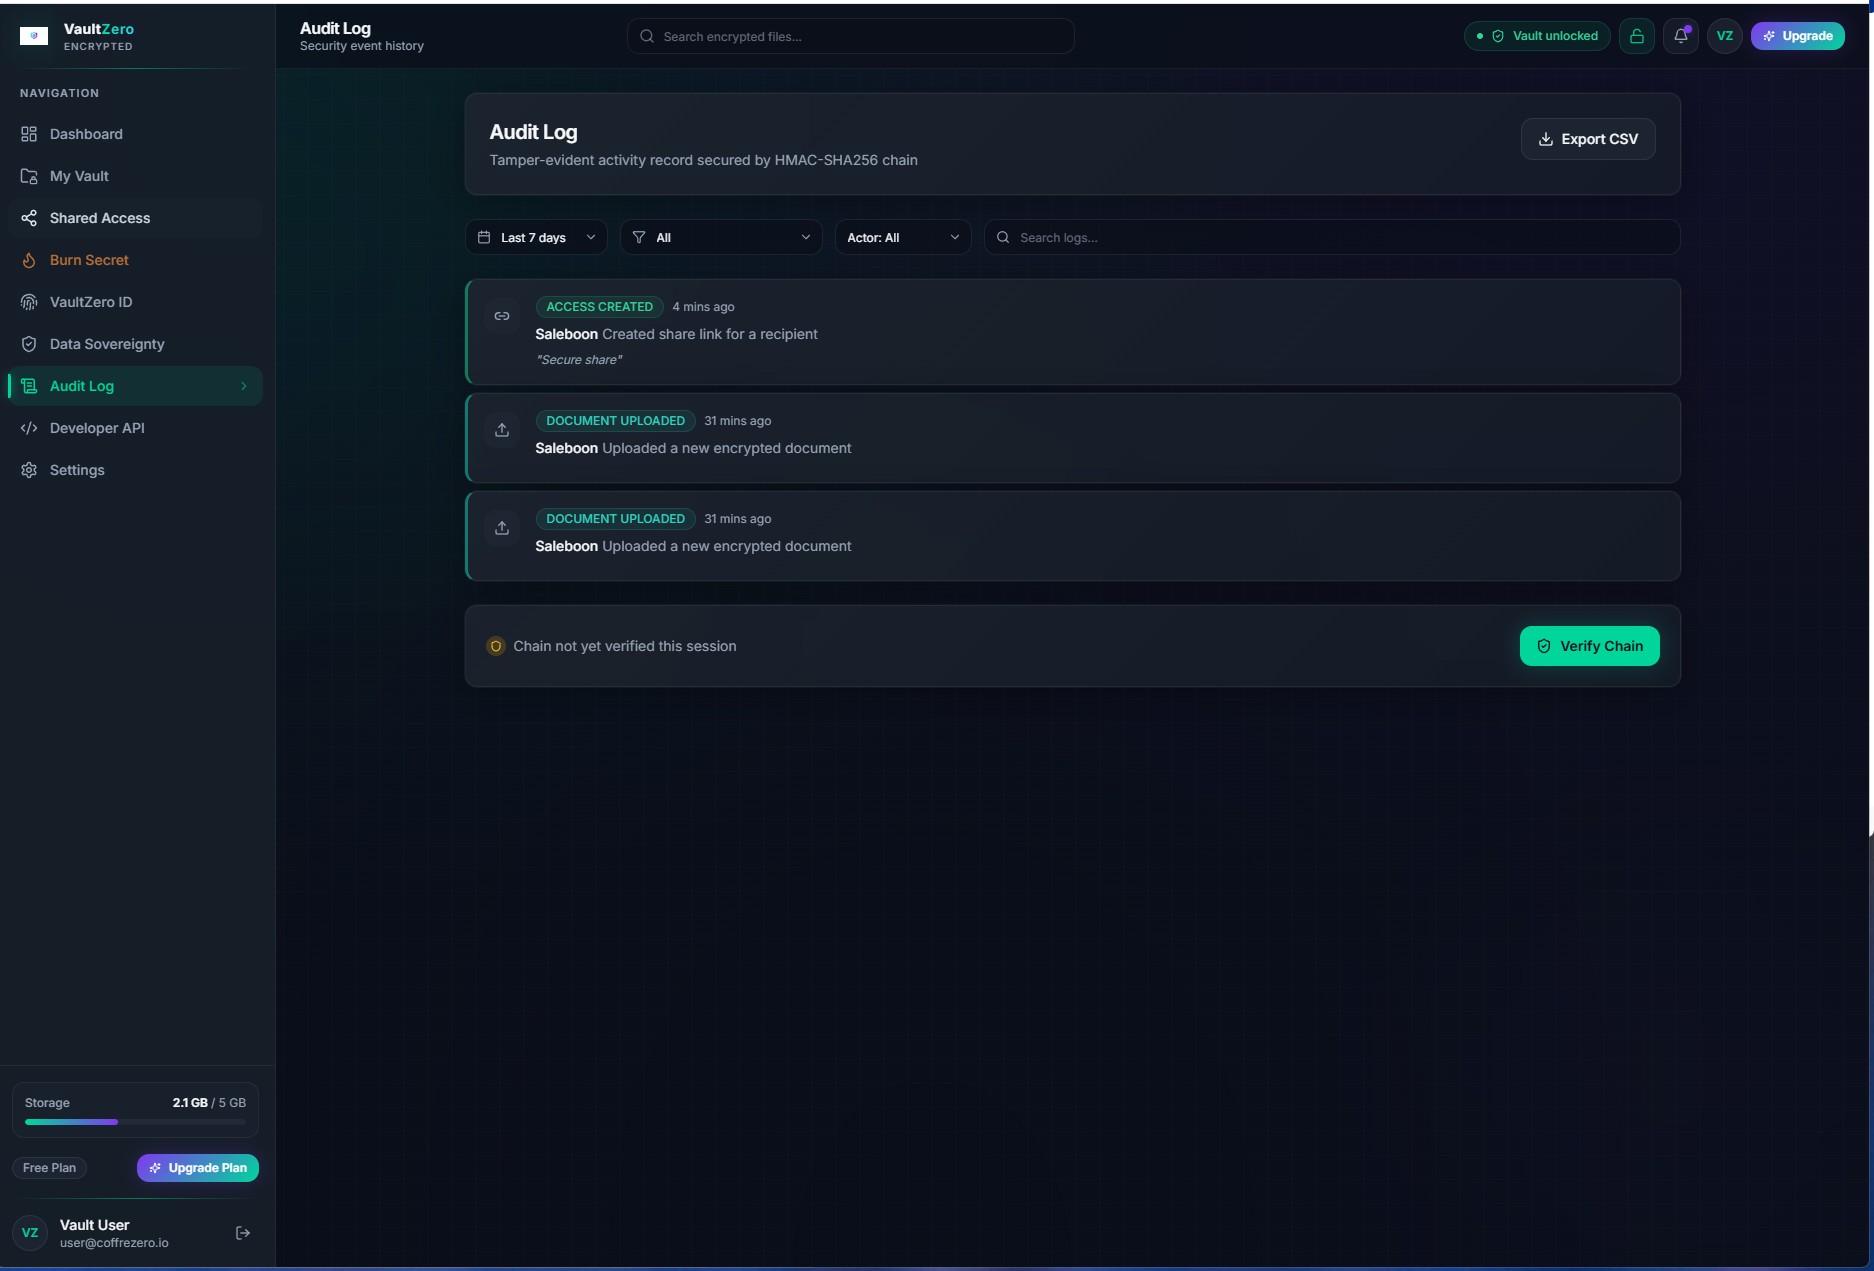The width and height of the screenshot is (1874, 1271).
Task: Expand the All event type filter
Action: tap(721, 237)
